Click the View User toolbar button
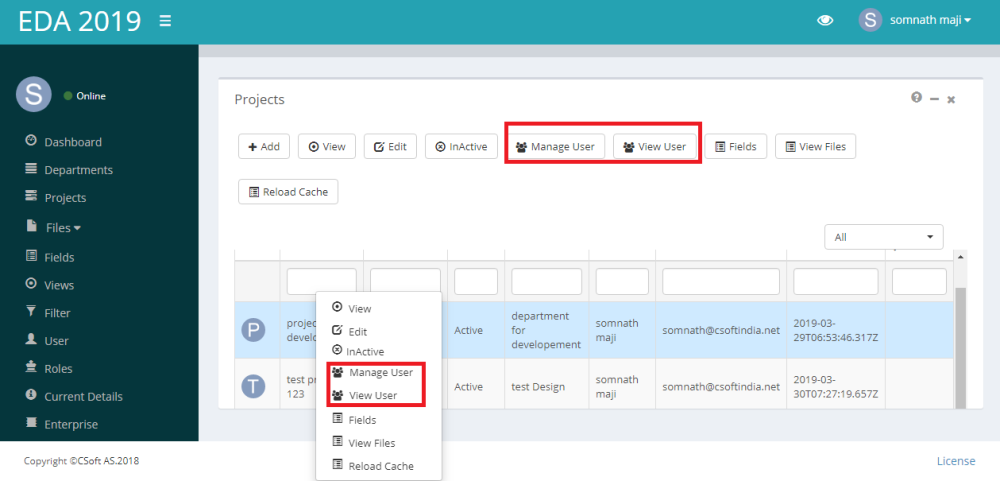The height and width of the screenshot is (481, 1000). click(x=654, y=146)
